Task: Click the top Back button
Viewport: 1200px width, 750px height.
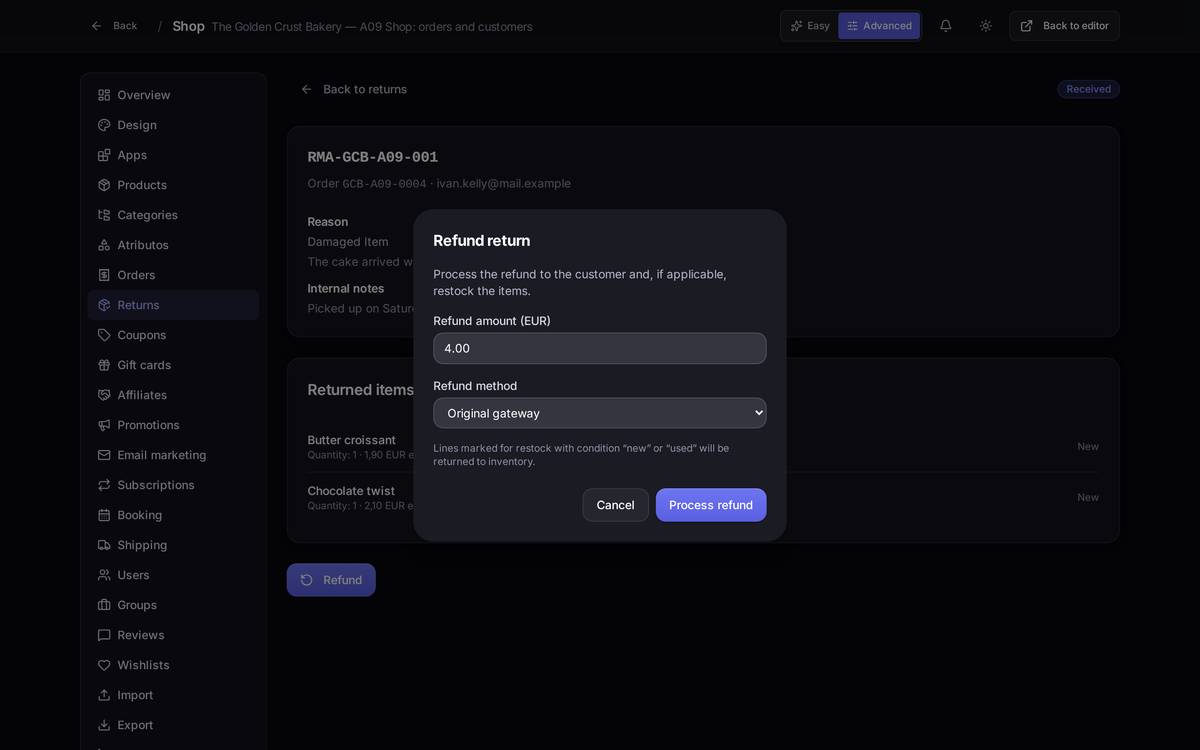Action: tap(114, 26)
